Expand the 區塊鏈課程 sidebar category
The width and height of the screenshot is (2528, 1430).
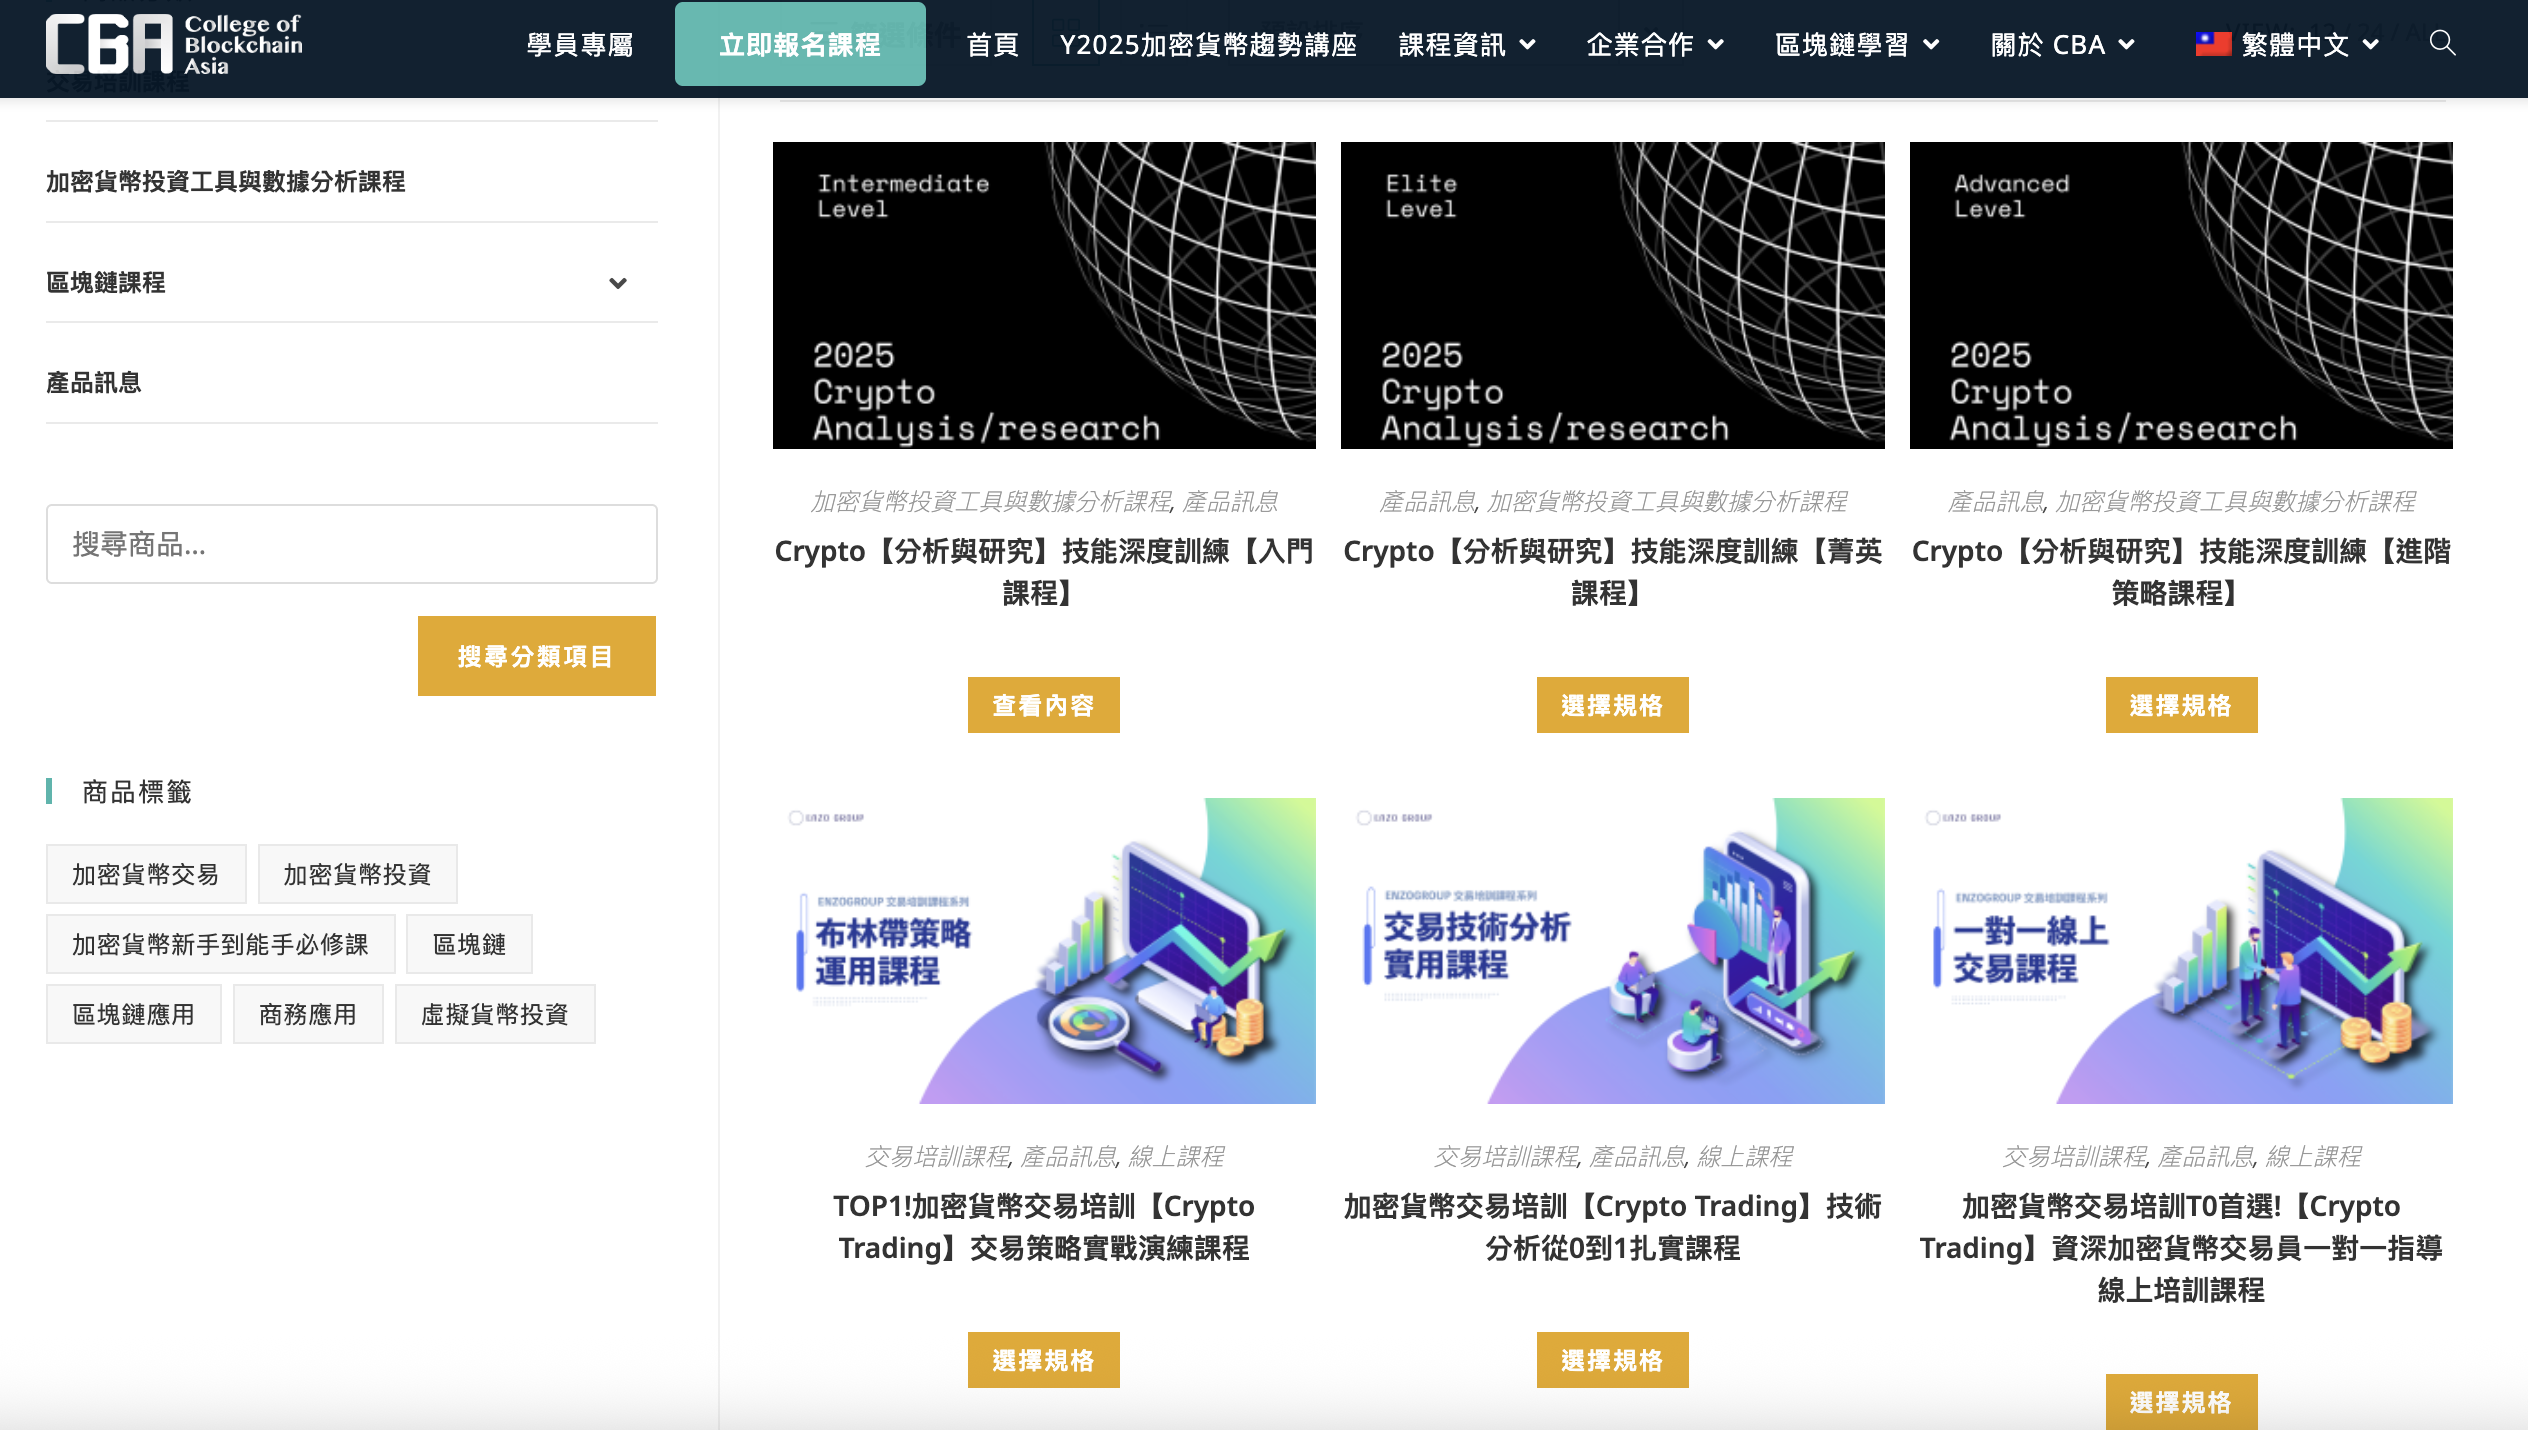(x=618, y=283)
